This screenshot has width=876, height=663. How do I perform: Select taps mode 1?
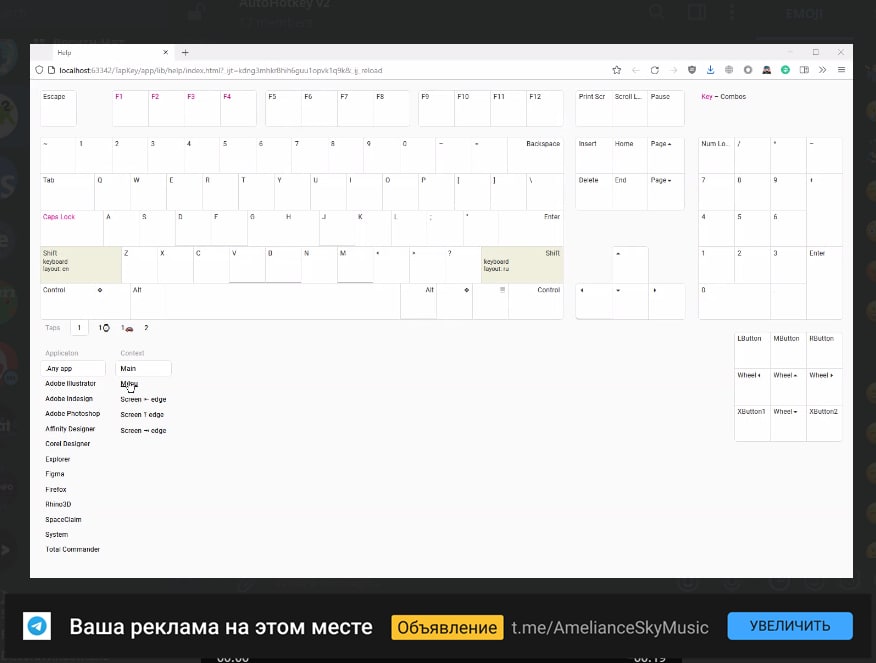point(79,328)
